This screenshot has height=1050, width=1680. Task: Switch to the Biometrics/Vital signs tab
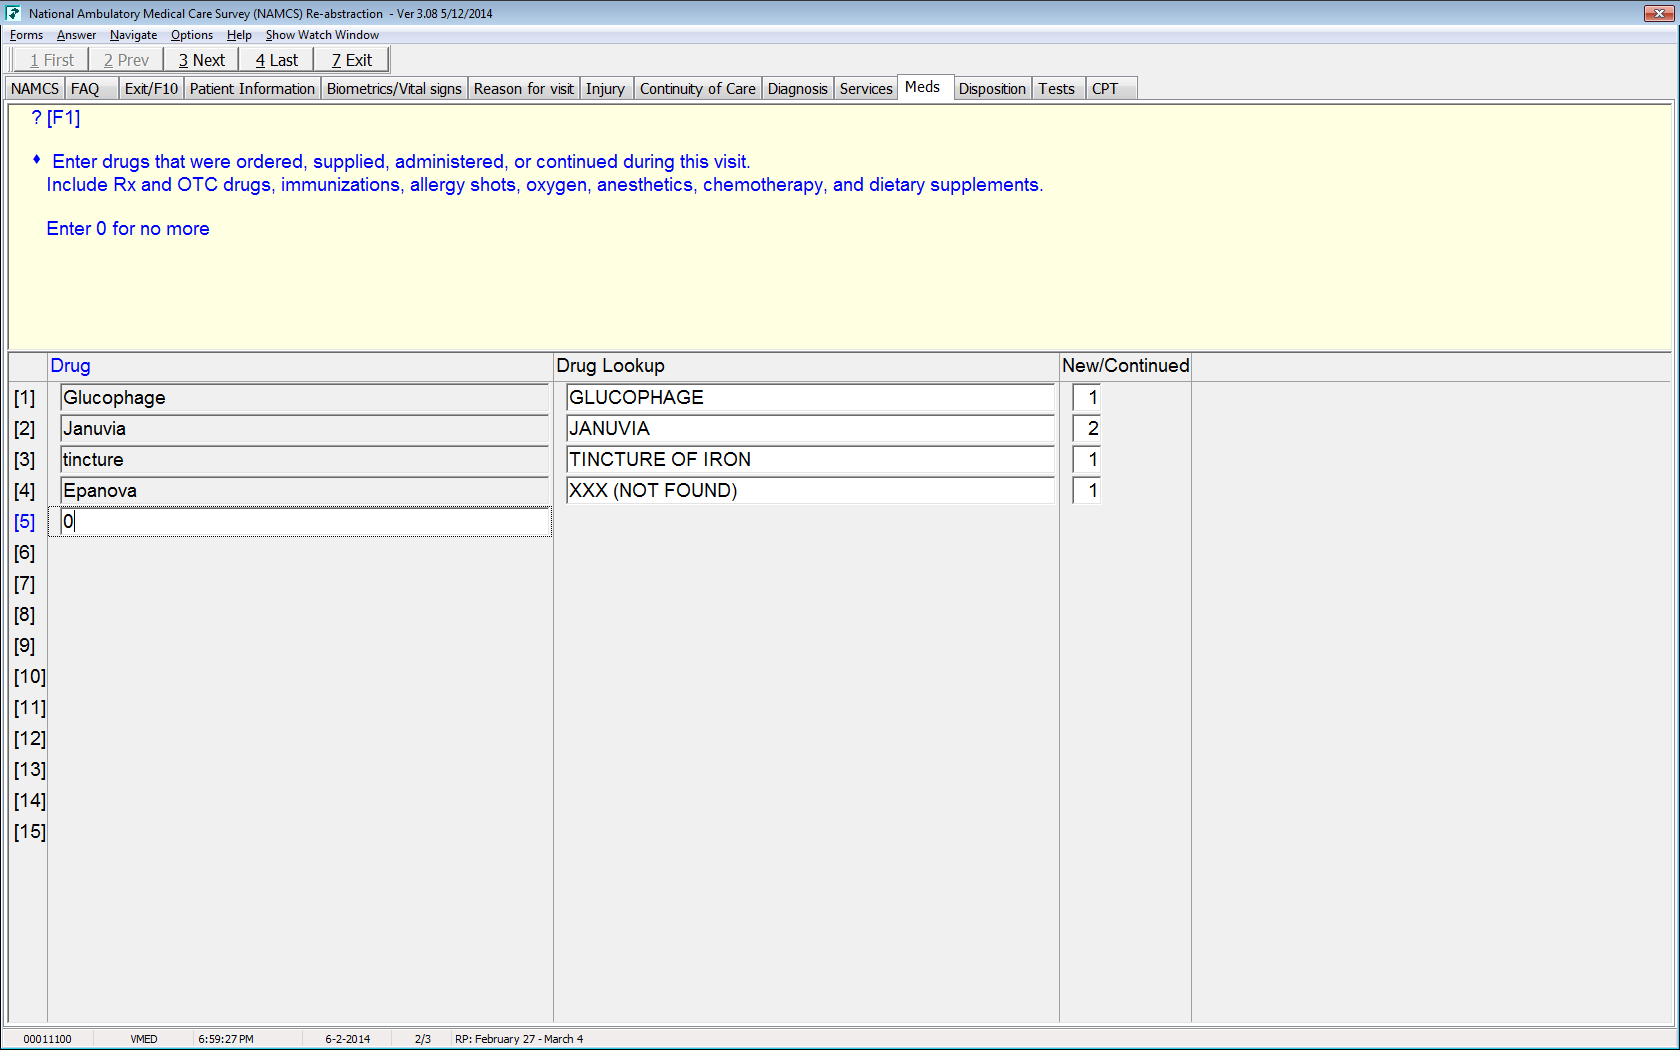point(394,89)
